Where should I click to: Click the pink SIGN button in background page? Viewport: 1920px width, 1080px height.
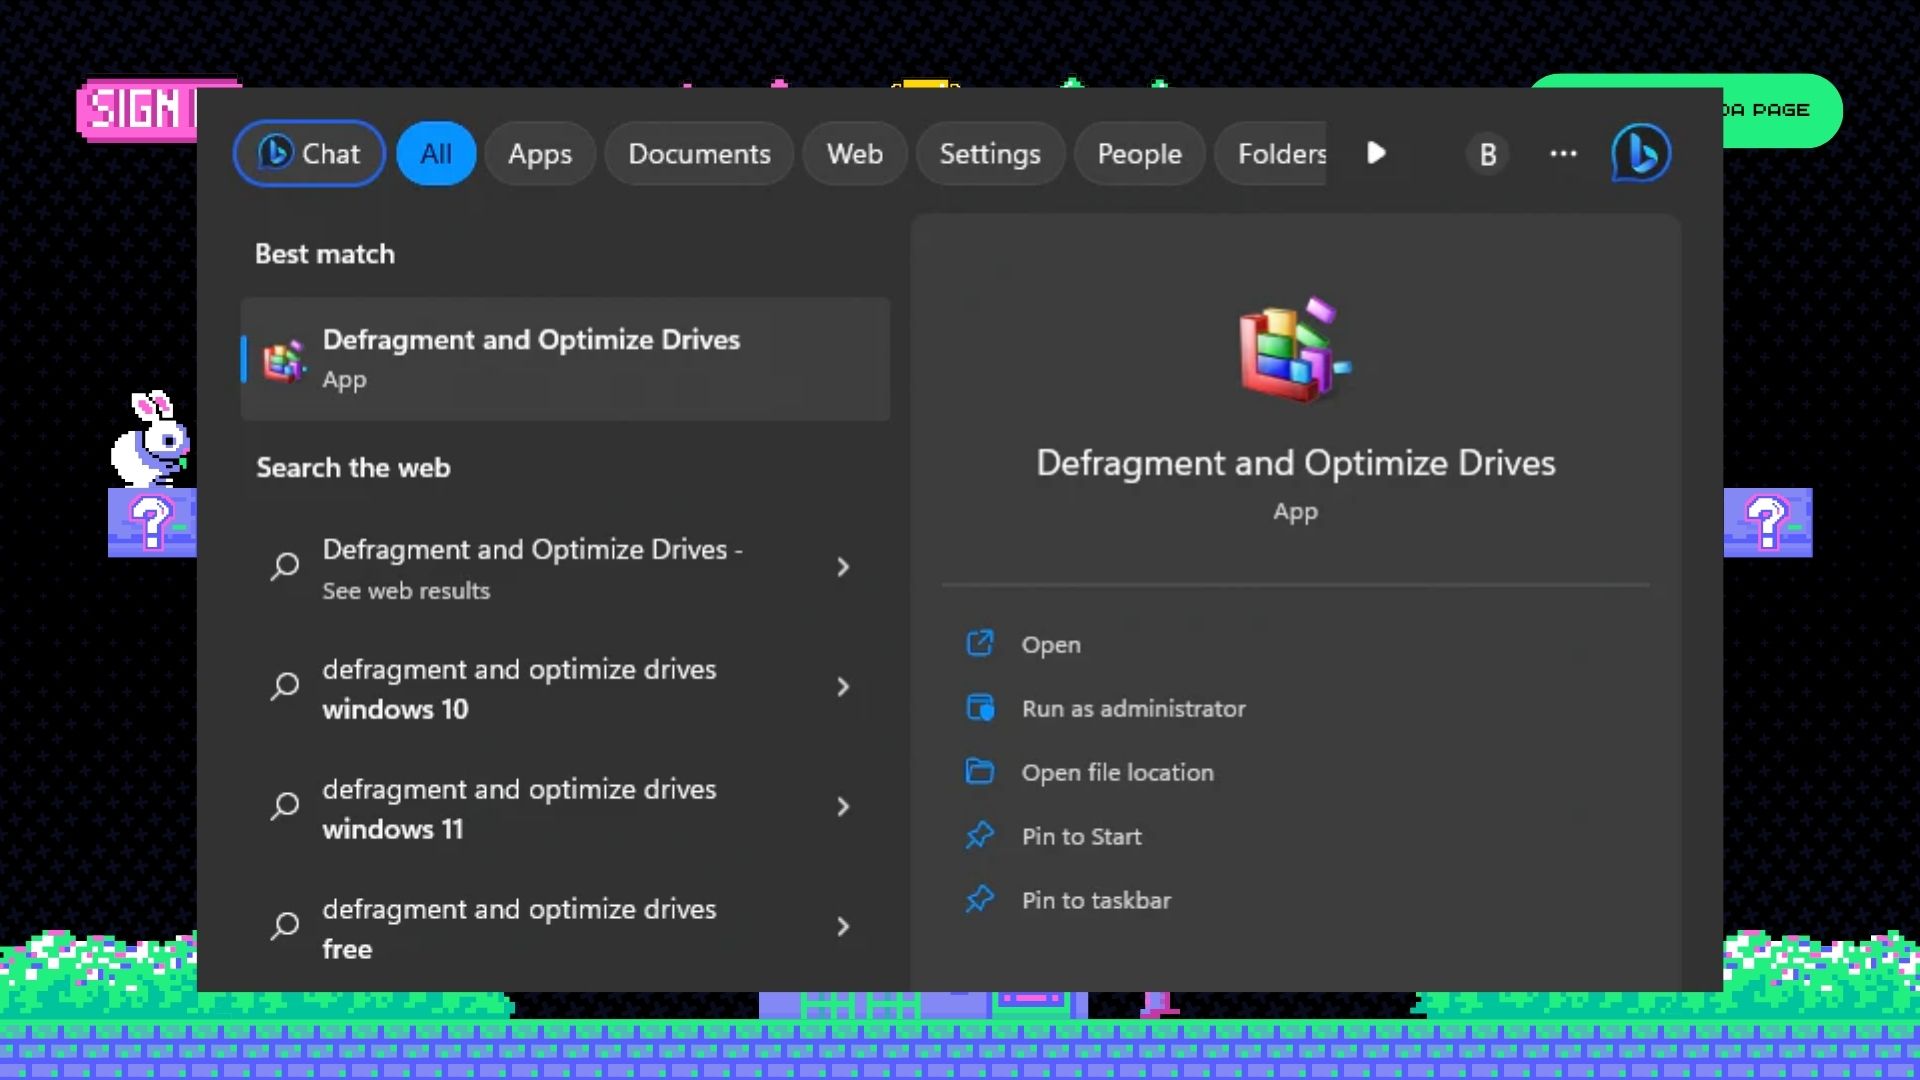137,110
